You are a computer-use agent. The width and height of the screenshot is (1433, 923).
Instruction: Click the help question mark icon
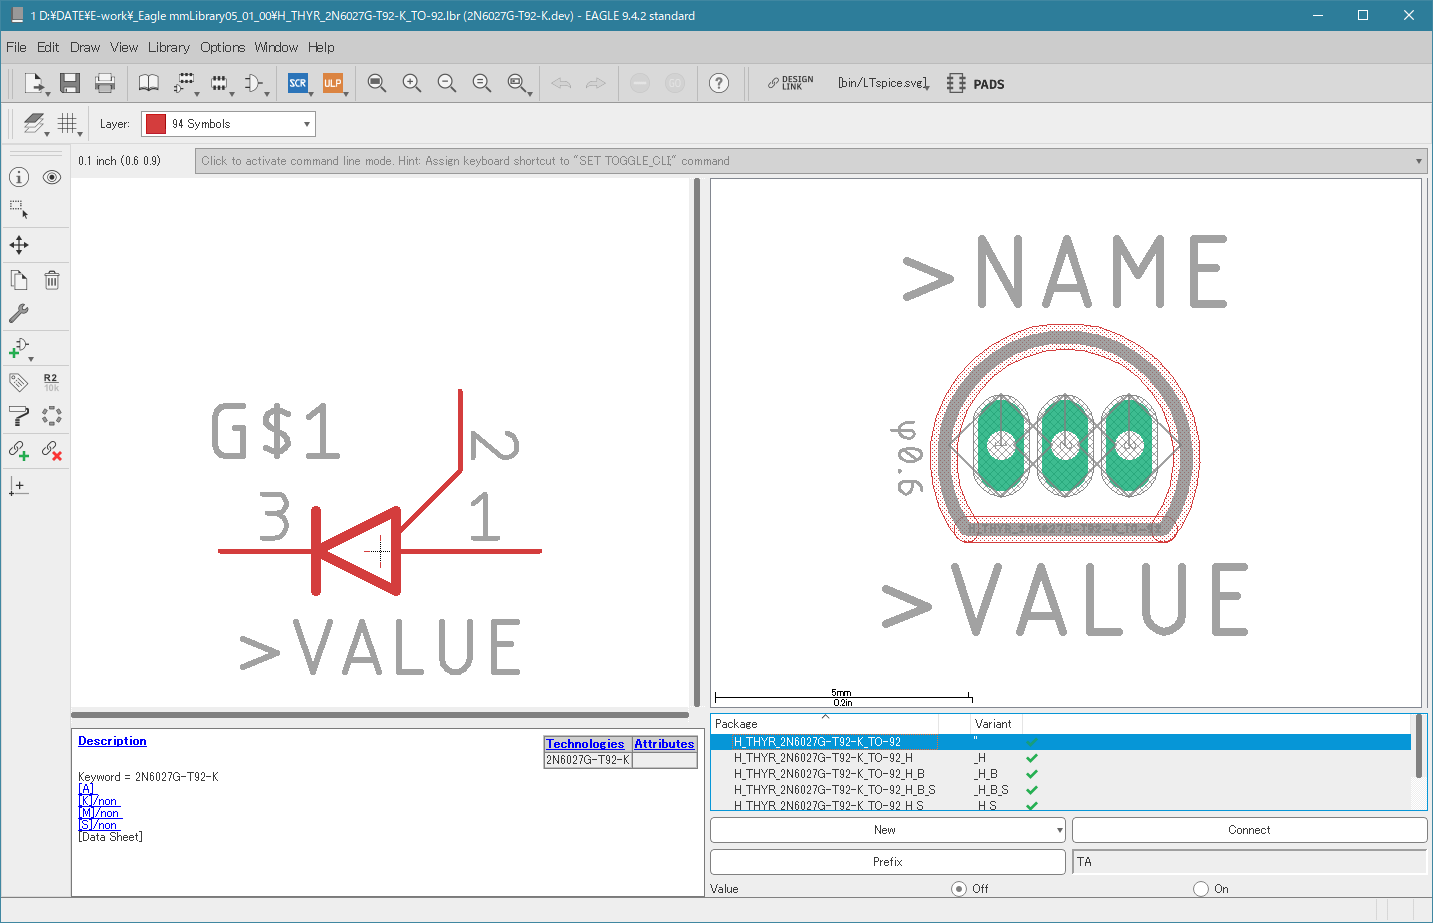(x=719, y=83)
